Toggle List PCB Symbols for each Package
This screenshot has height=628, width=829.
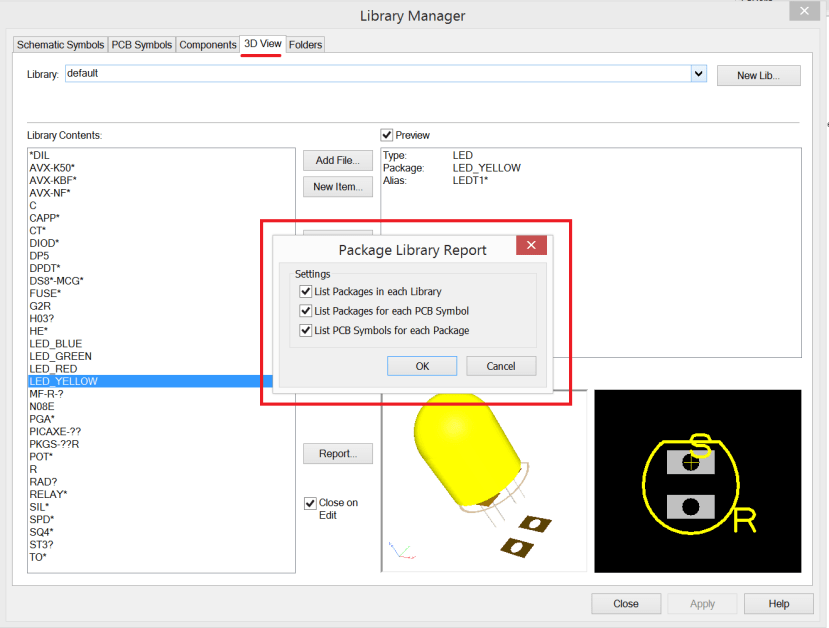tap(306, 330)
